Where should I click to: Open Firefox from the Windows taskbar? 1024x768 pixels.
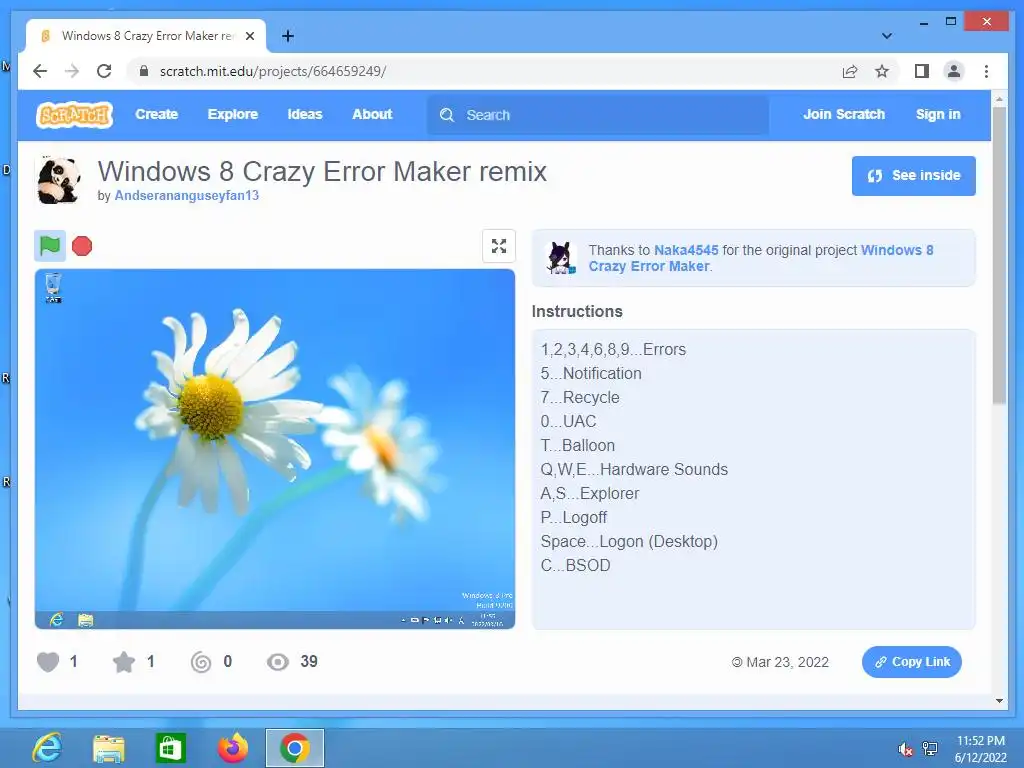(x=233, y=748)
